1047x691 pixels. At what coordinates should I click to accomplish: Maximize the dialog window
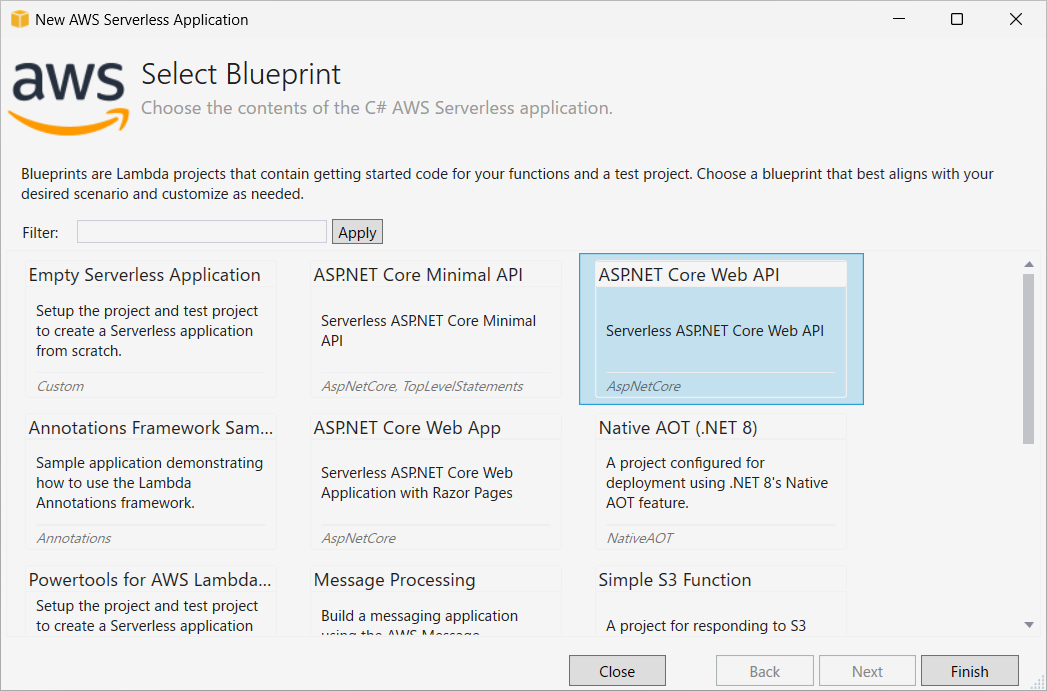pos(957,19)
